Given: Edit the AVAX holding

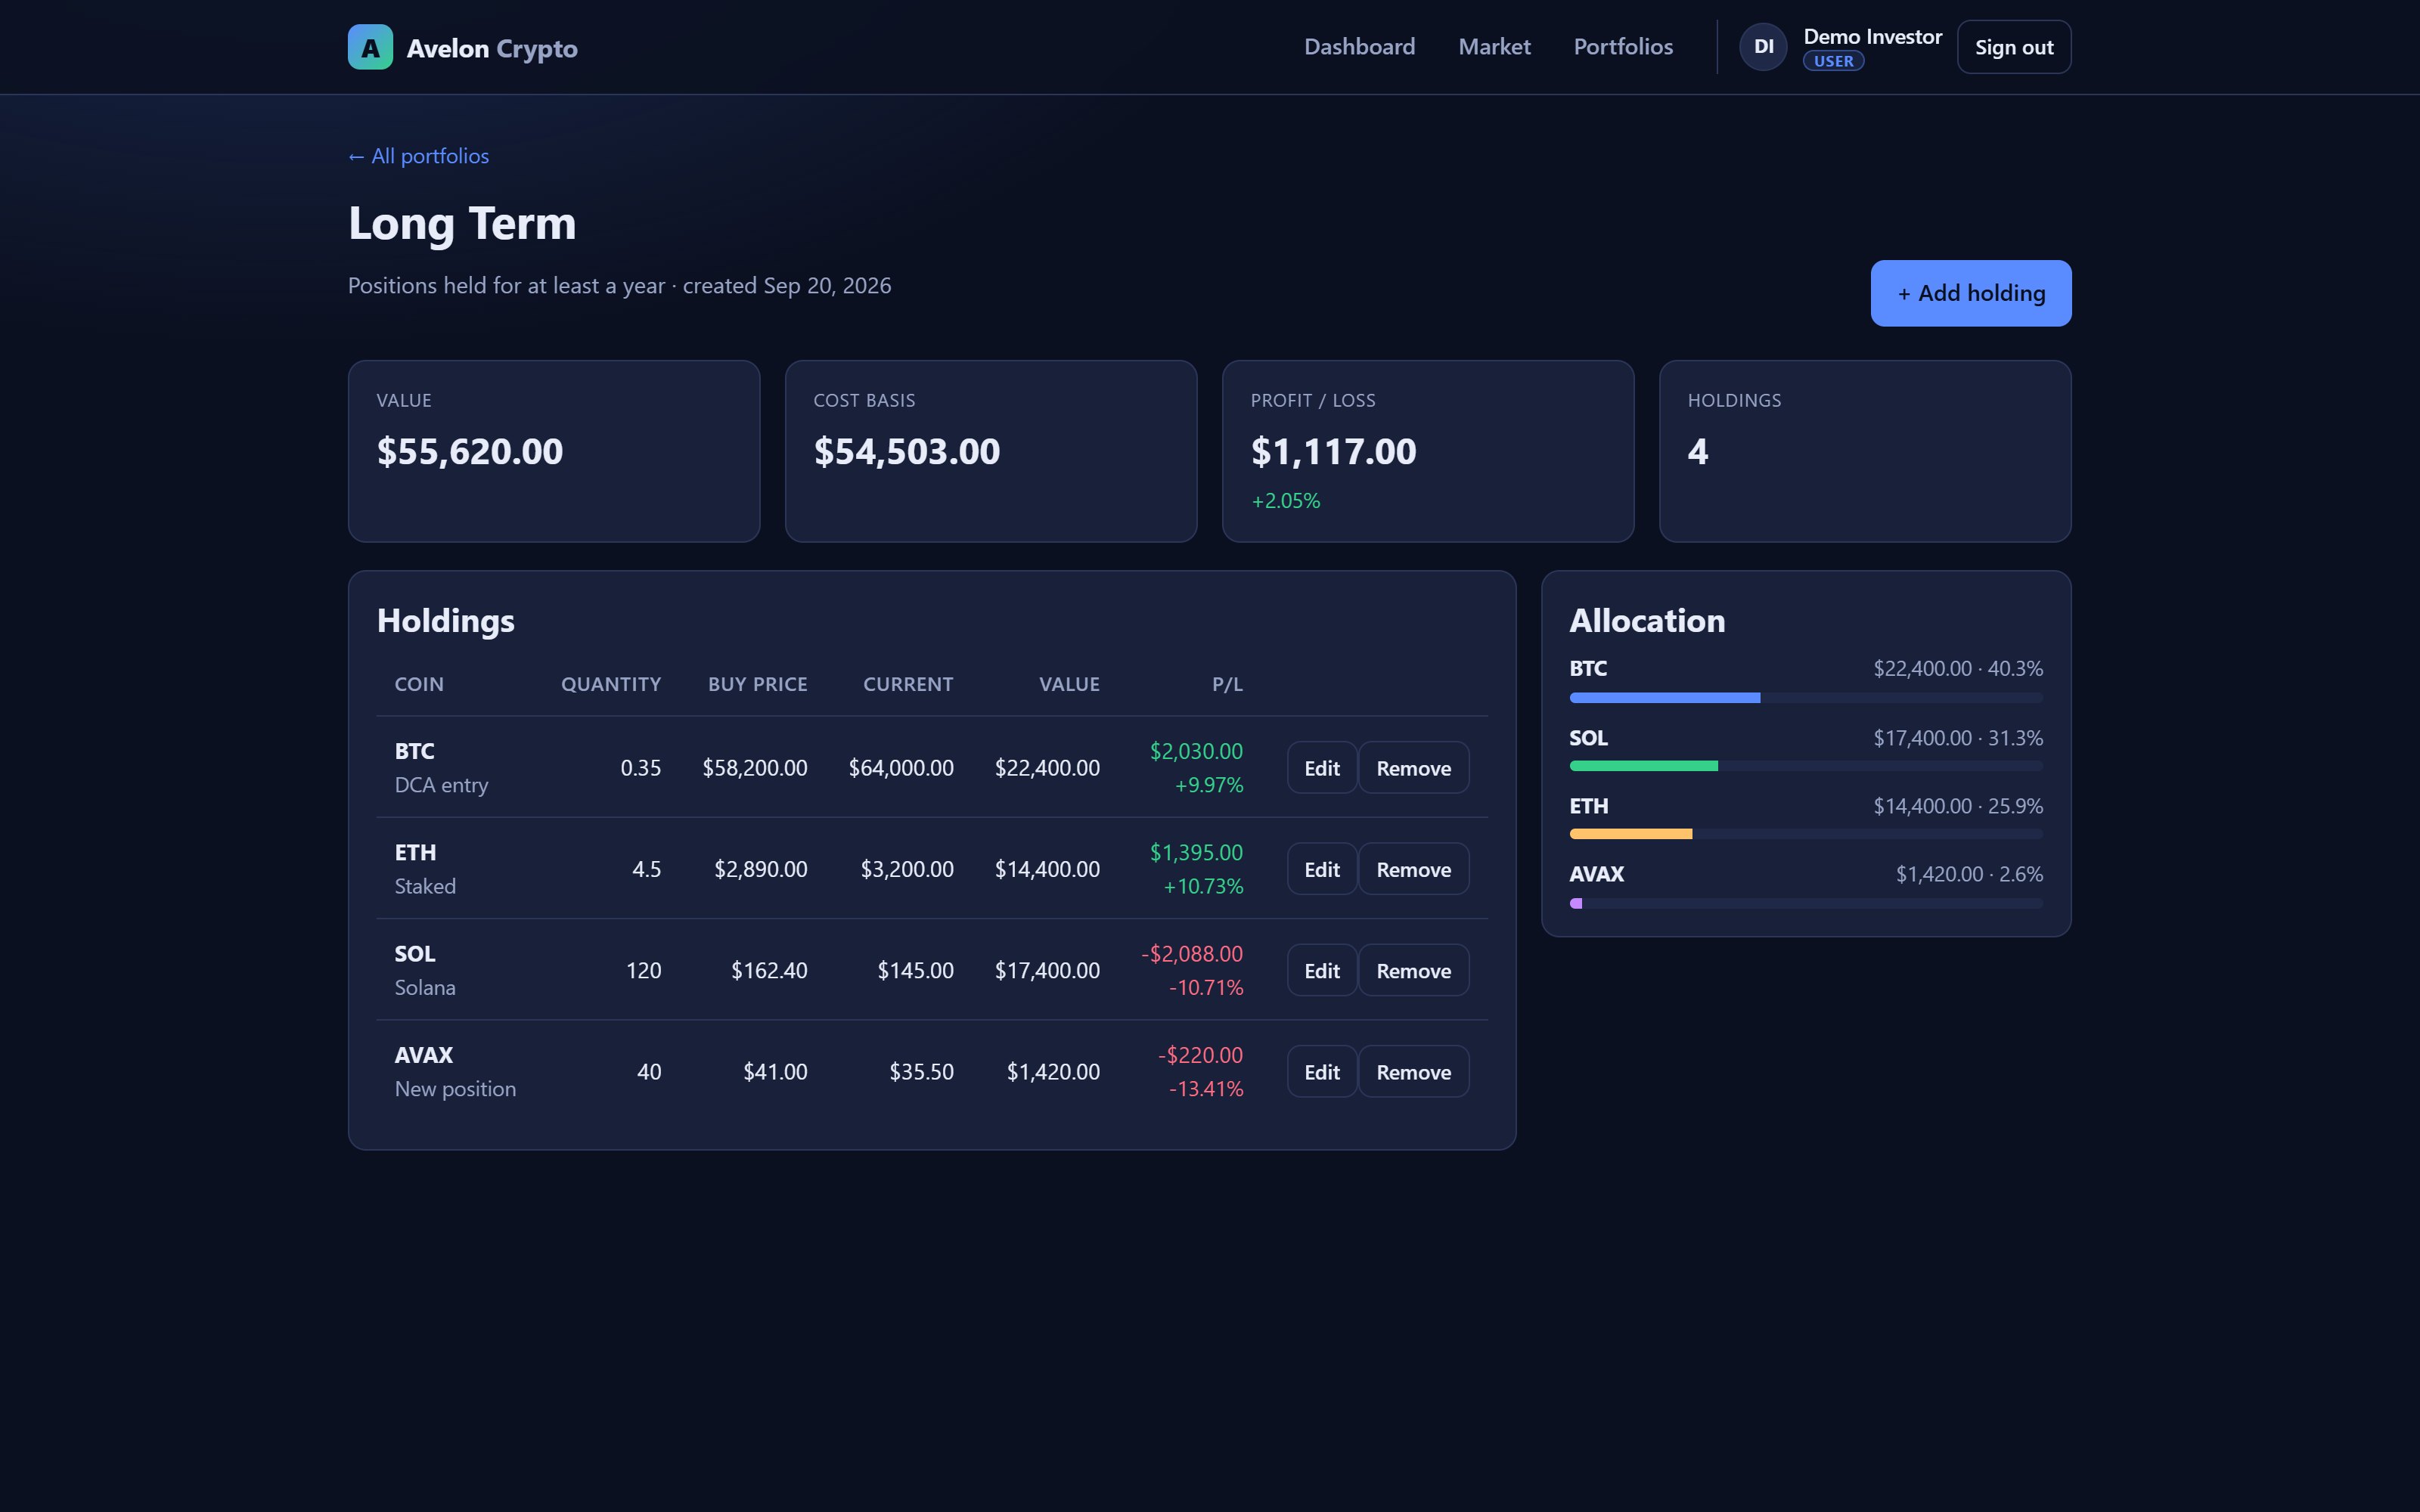Looking at the screenshot, I should click(x=1321, y=1072).
